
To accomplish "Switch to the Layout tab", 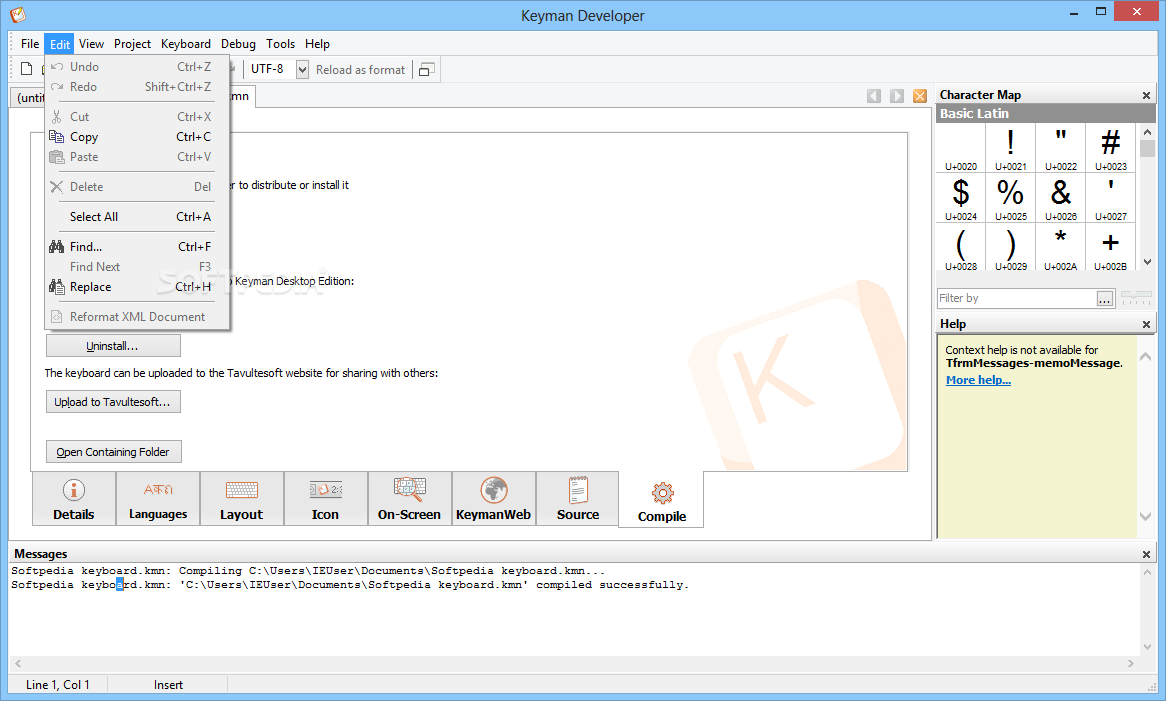I will (x=242, y=499).
